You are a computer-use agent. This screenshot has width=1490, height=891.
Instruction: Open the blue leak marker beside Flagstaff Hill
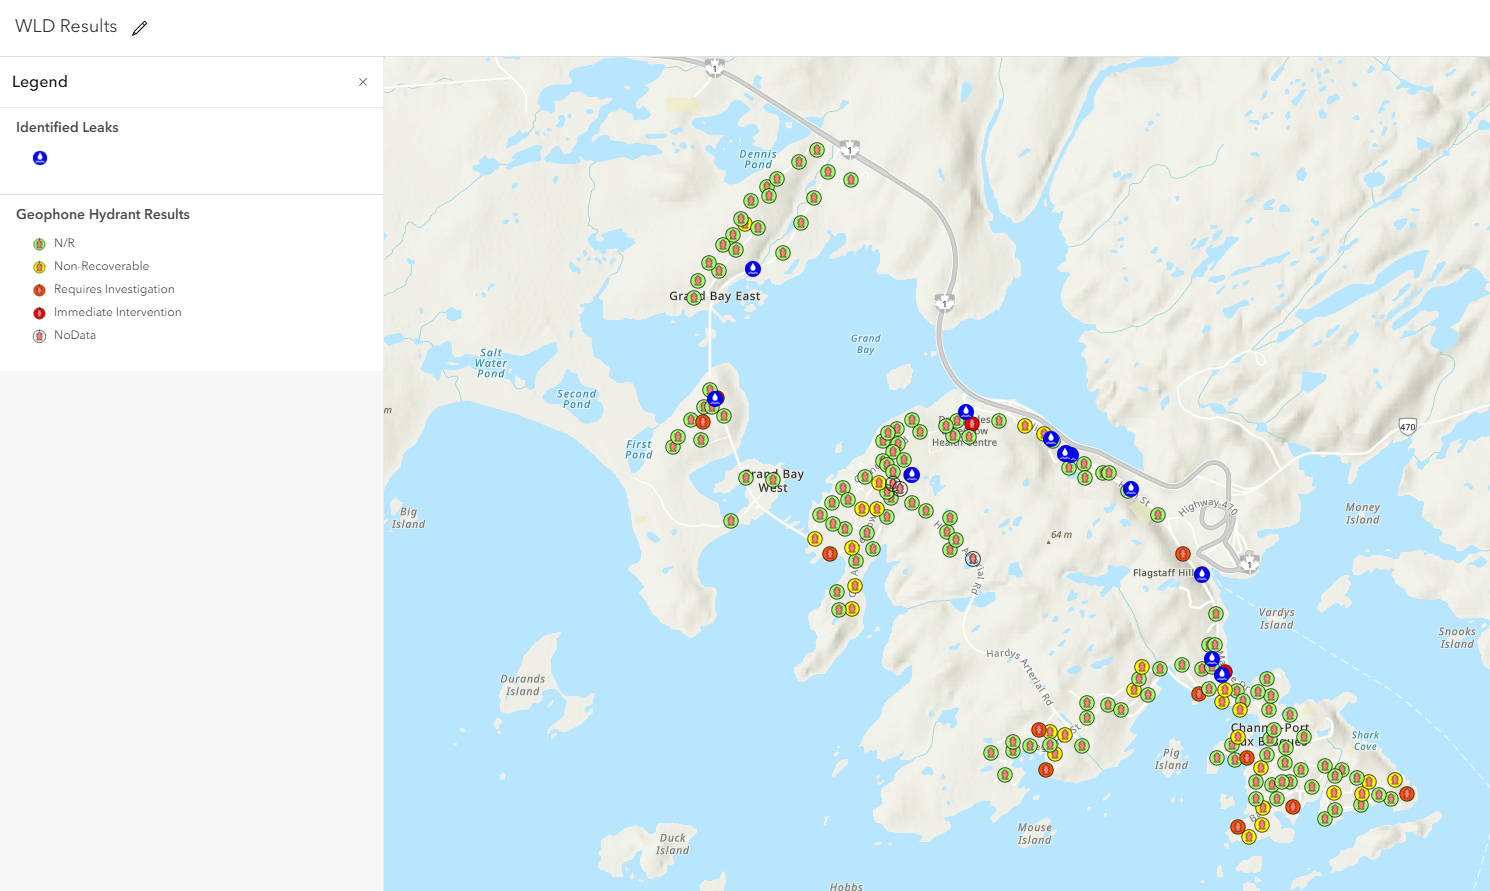1202,575
